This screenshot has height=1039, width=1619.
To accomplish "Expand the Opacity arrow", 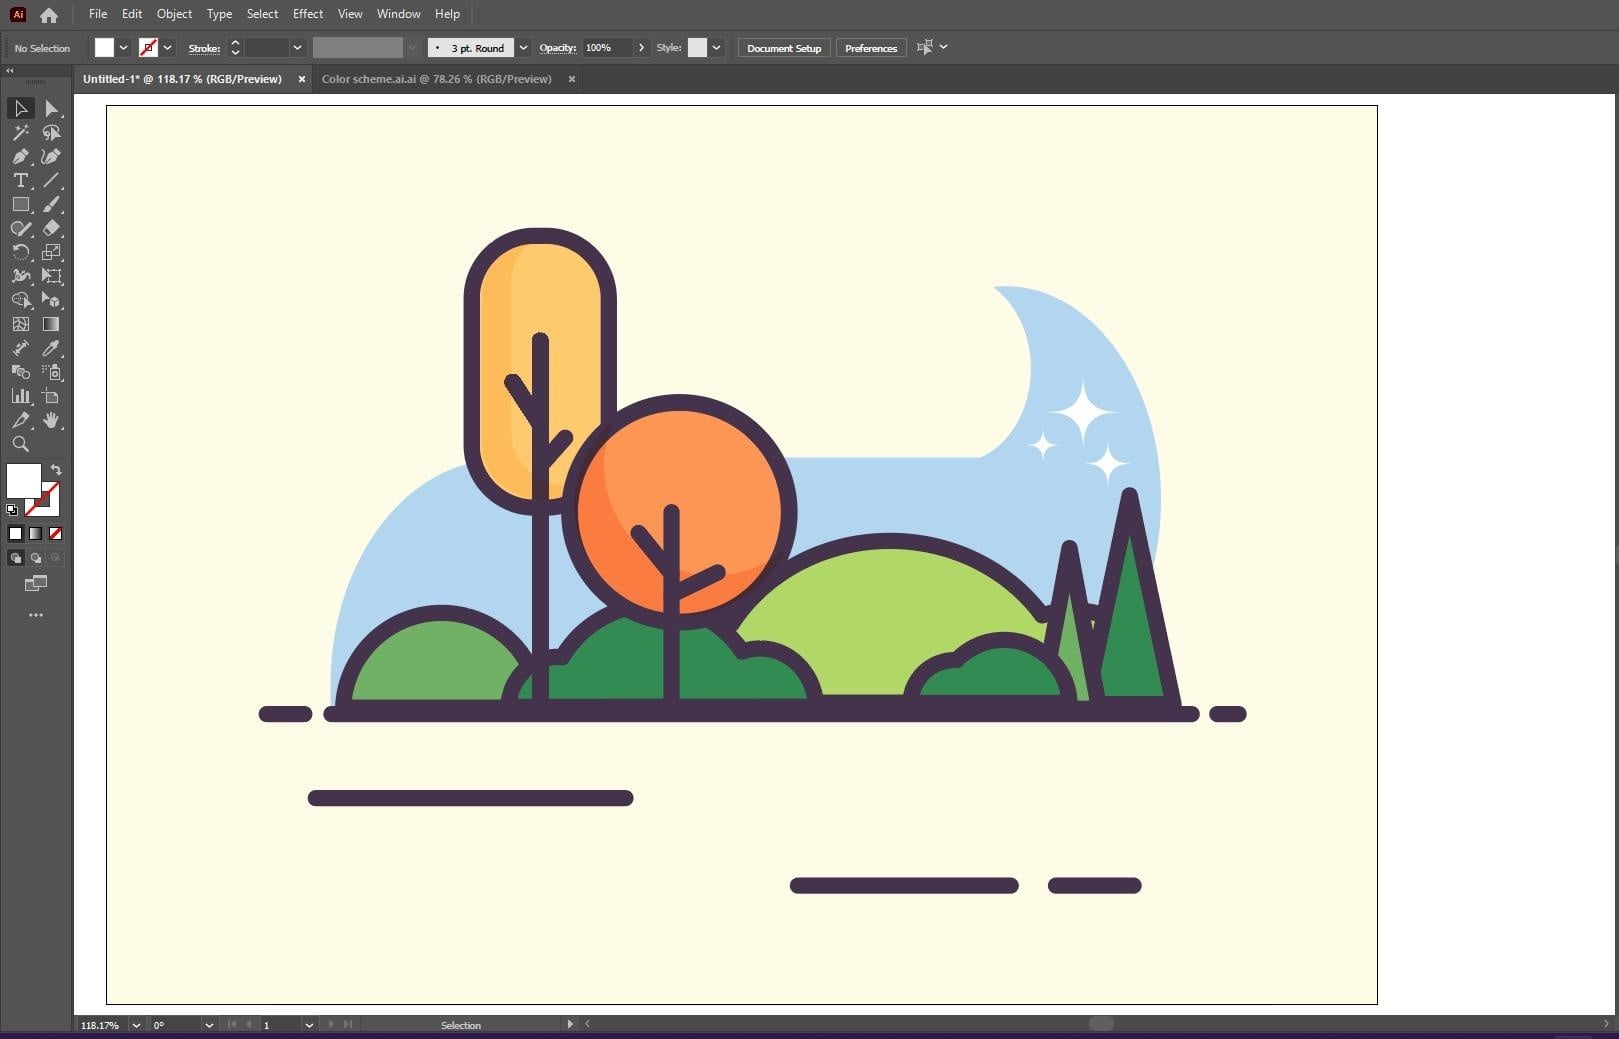I will pos(641,48).
